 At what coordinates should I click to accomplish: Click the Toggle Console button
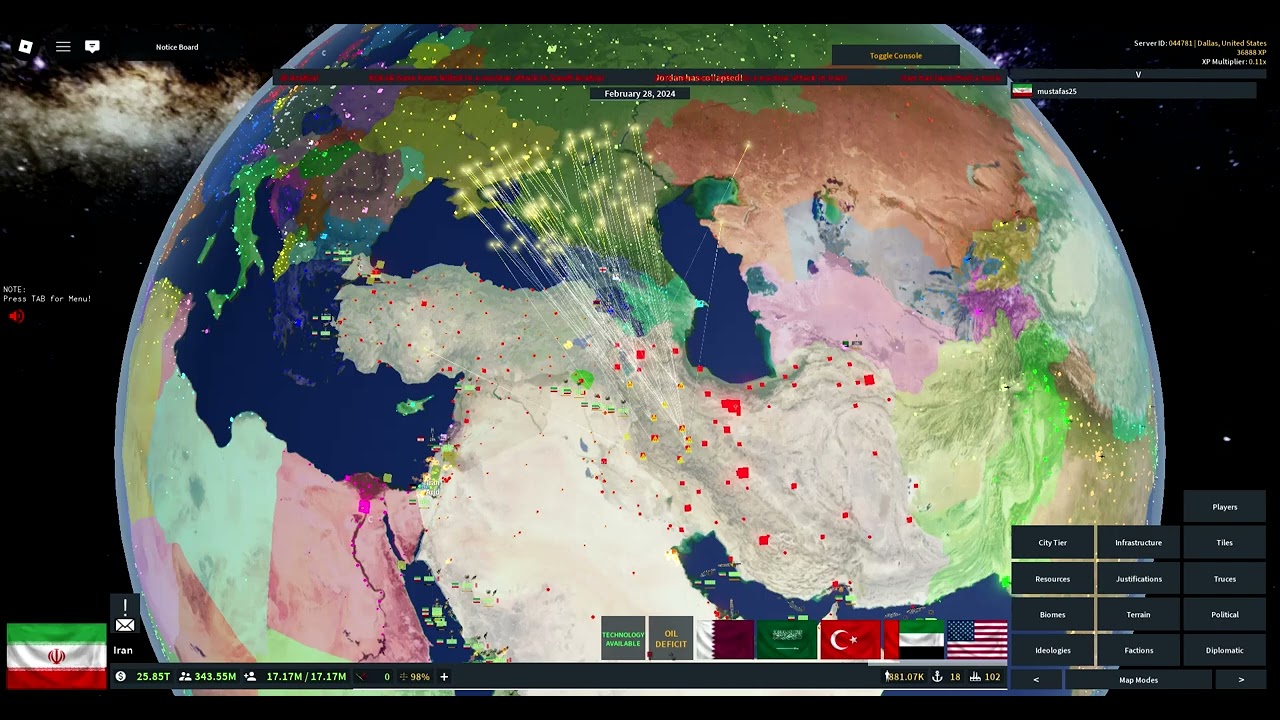[896, 56]
